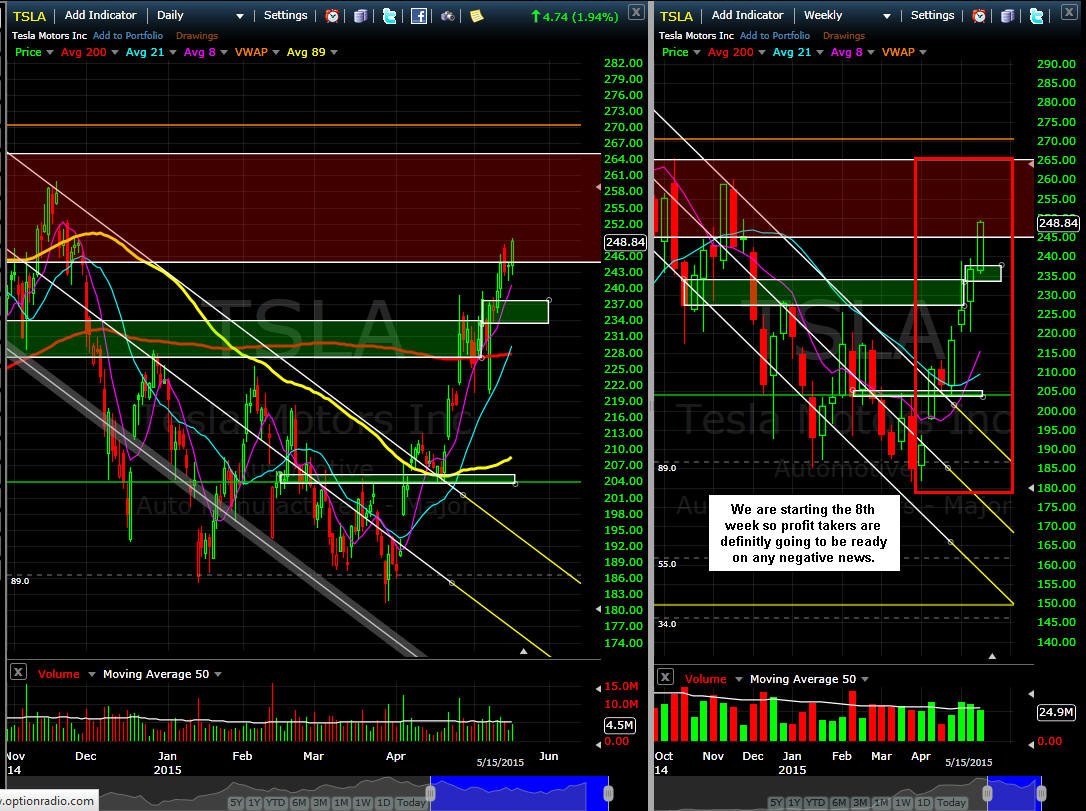Click TSLA ticker symbol in Weekly chart
The height and width of the screenshot is (811, 1086).
[x=676, y=16]
